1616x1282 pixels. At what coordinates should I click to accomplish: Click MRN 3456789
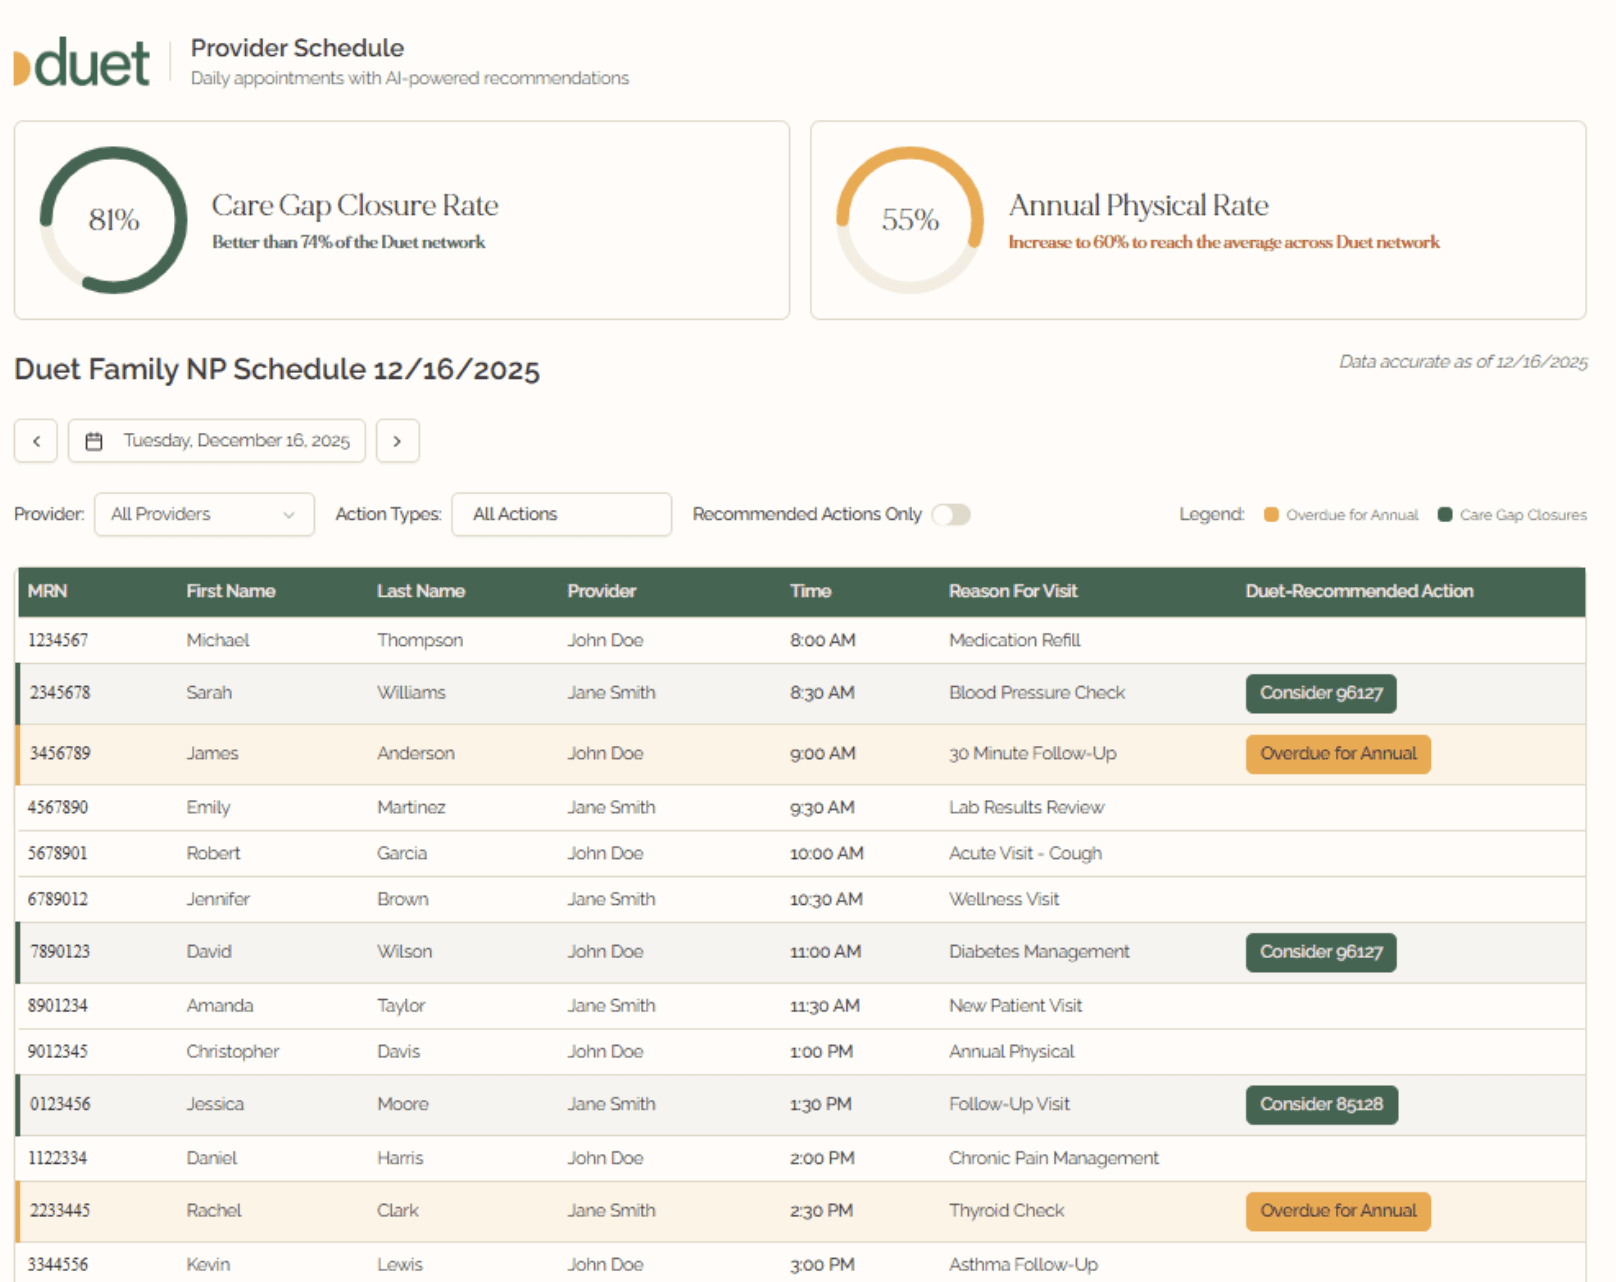pyautogui.click(x=59, y=754)
